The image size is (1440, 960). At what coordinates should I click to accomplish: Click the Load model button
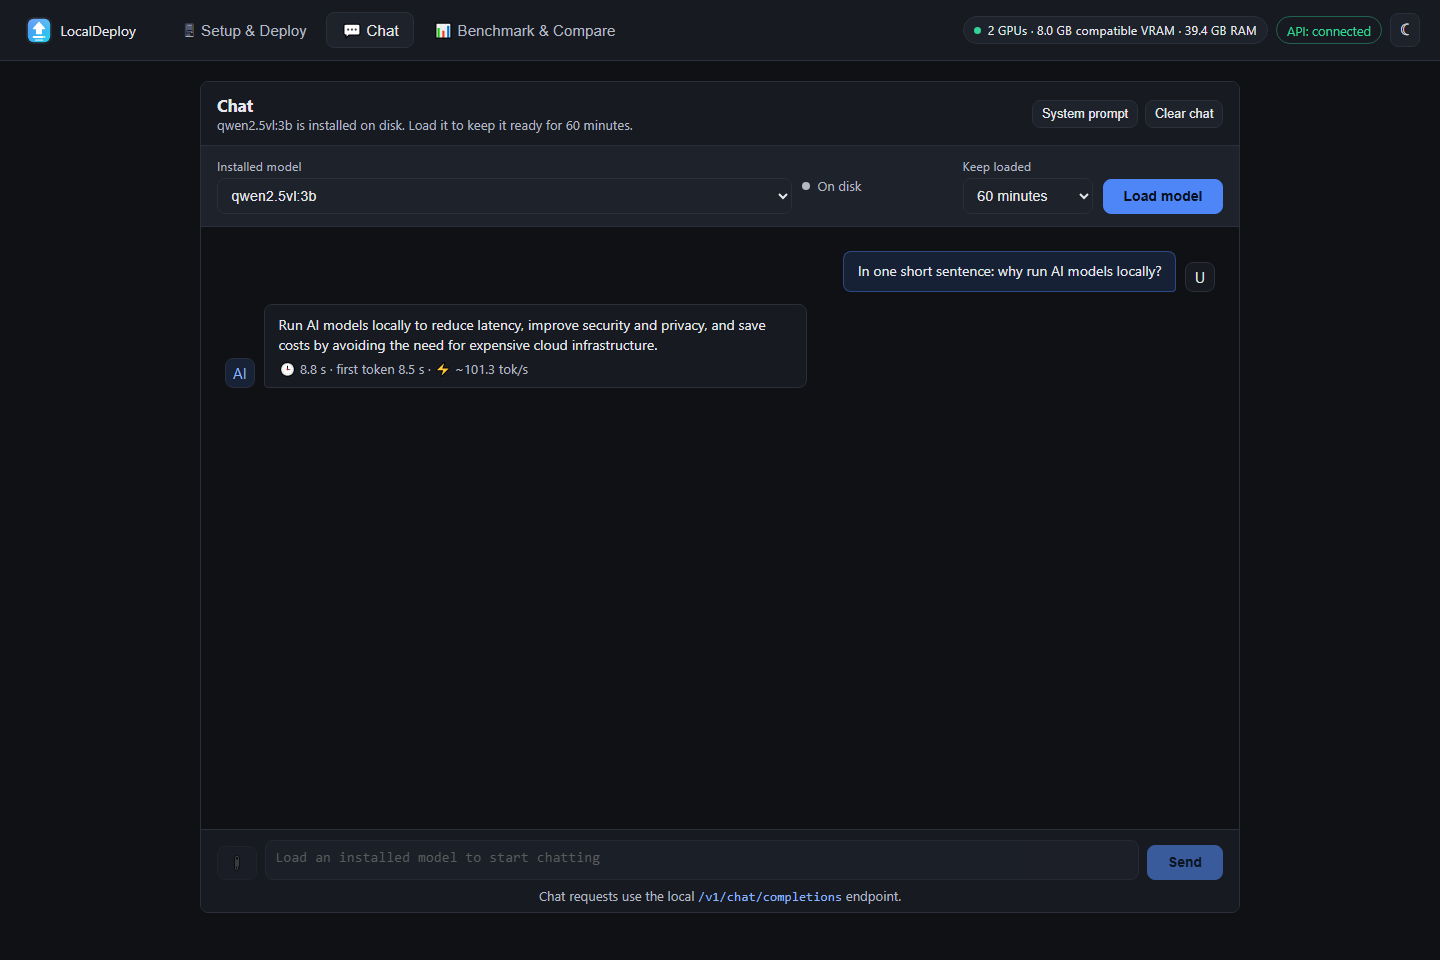(x=1163, y=196)
